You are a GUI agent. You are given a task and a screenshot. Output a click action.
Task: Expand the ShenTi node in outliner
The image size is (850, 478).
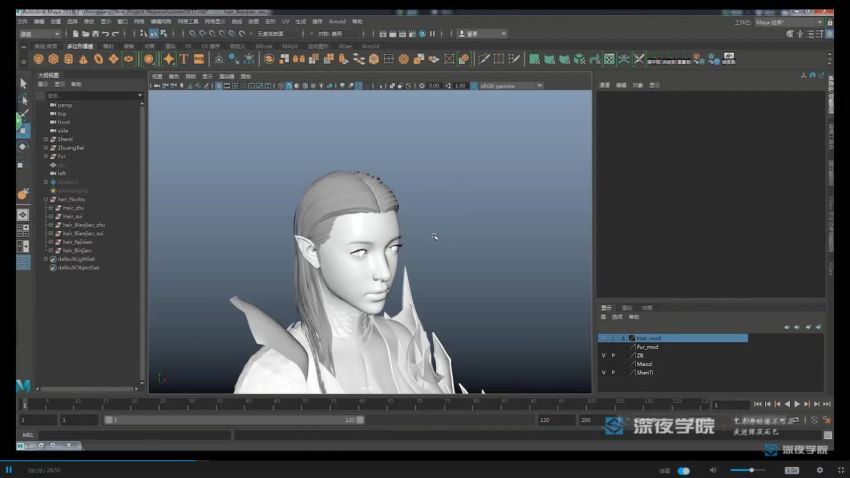(x=46, y=139)
